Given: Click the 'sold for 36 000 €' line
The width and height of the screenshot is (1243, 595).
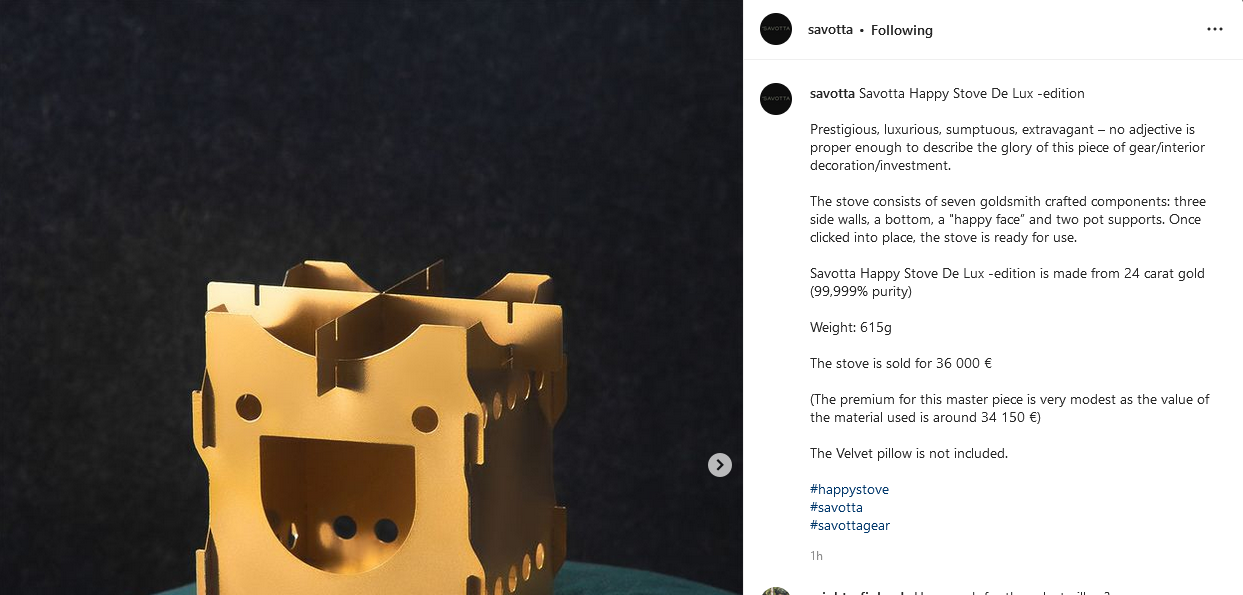Looking at the screenshot, I should pyautogui.click(x=901, y=363).
